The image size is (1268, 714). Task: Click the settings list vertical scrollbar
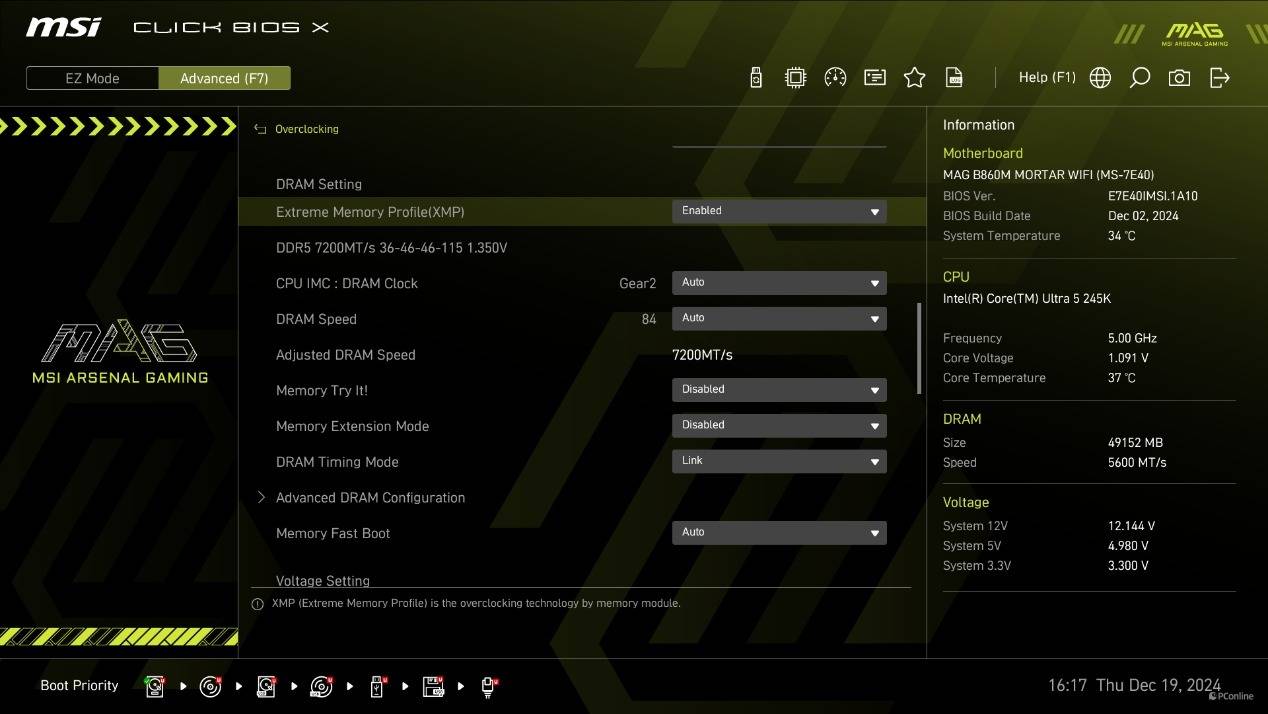918,349
